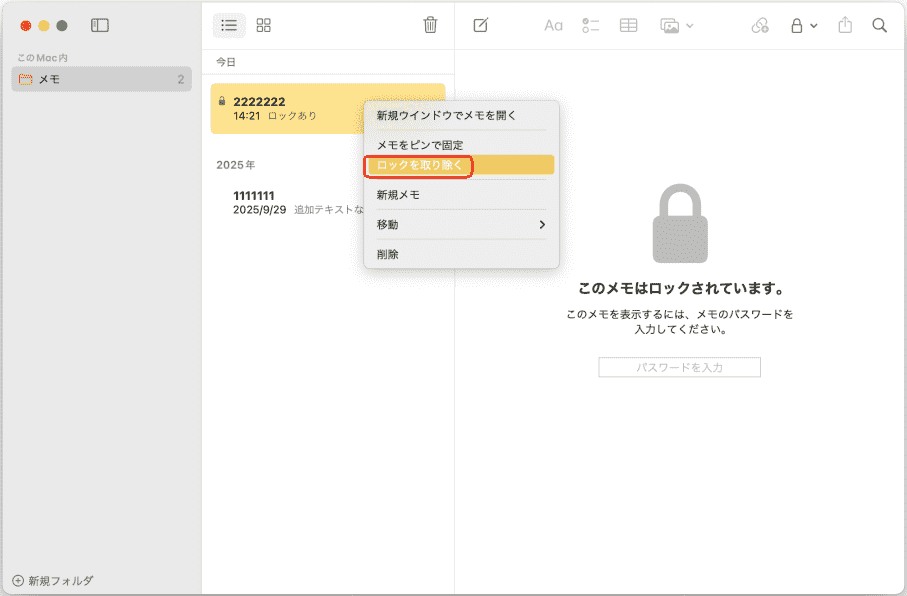Image resolution: width=907 pixels, height=596 pixels.
Task: Expand the '移動' submenu
Action: [x=460, y=225]
